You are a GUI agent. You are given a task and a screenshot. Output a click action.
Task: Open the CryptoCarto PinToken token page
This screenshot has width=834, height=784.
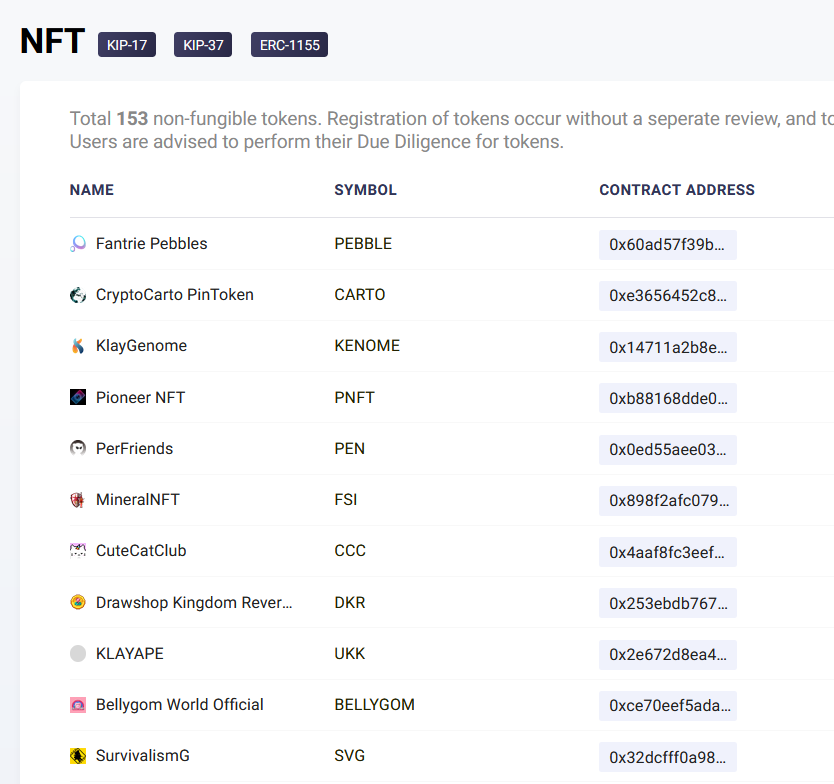(x=174, y=295)
